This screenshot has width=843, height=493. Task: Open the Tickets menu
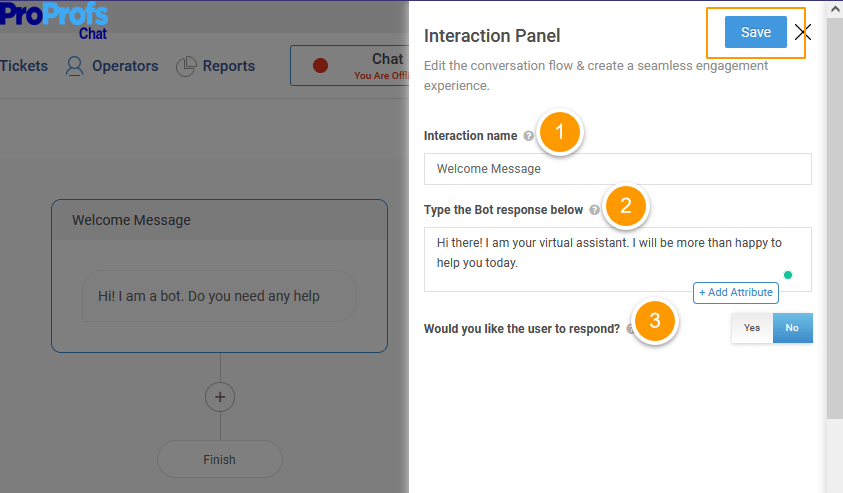click(24, 66)
